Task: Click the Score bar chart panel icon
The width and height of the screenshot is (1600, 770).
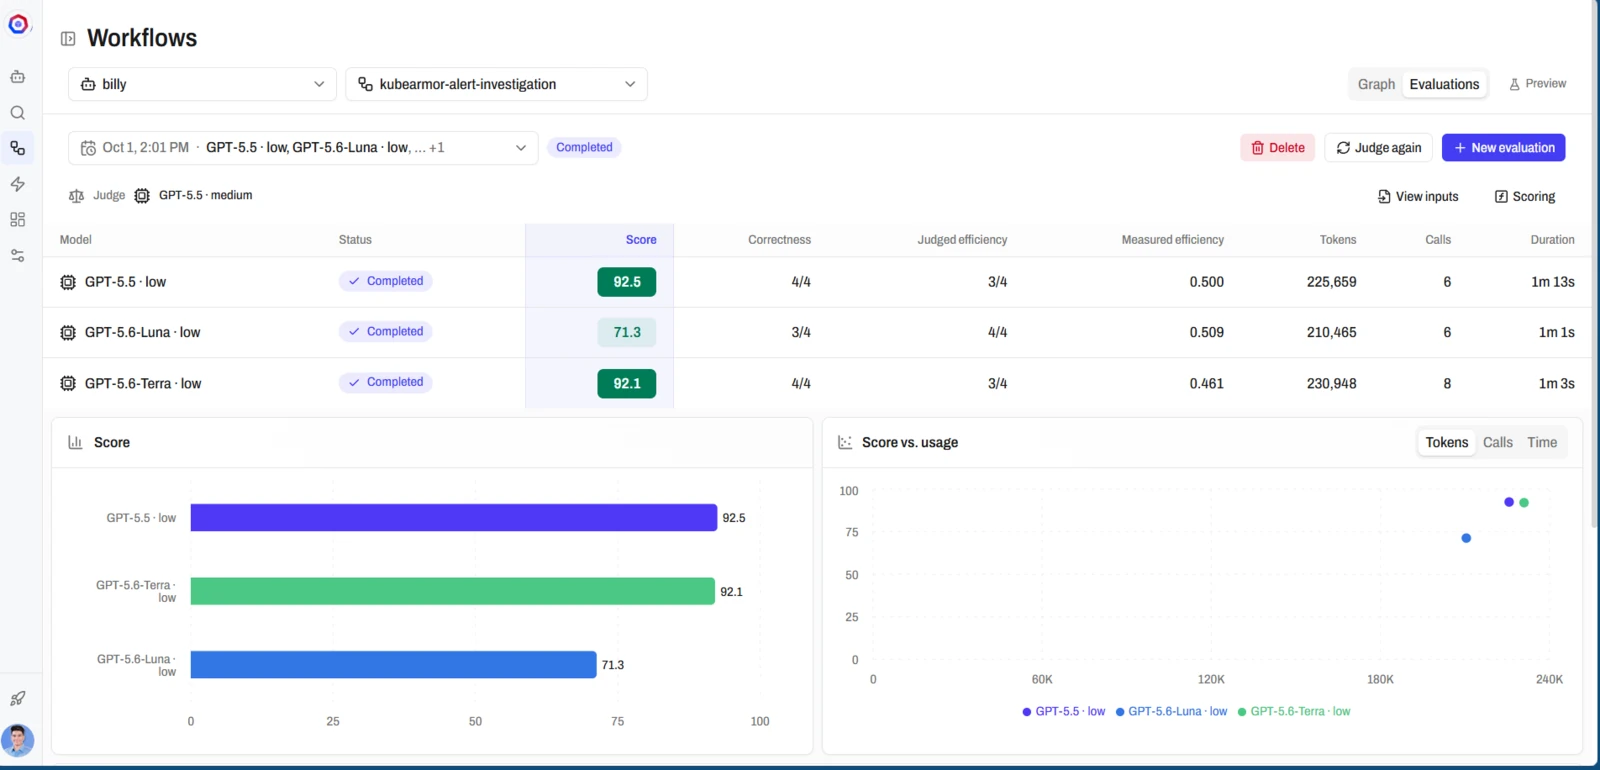Action: tap(75, 442)
